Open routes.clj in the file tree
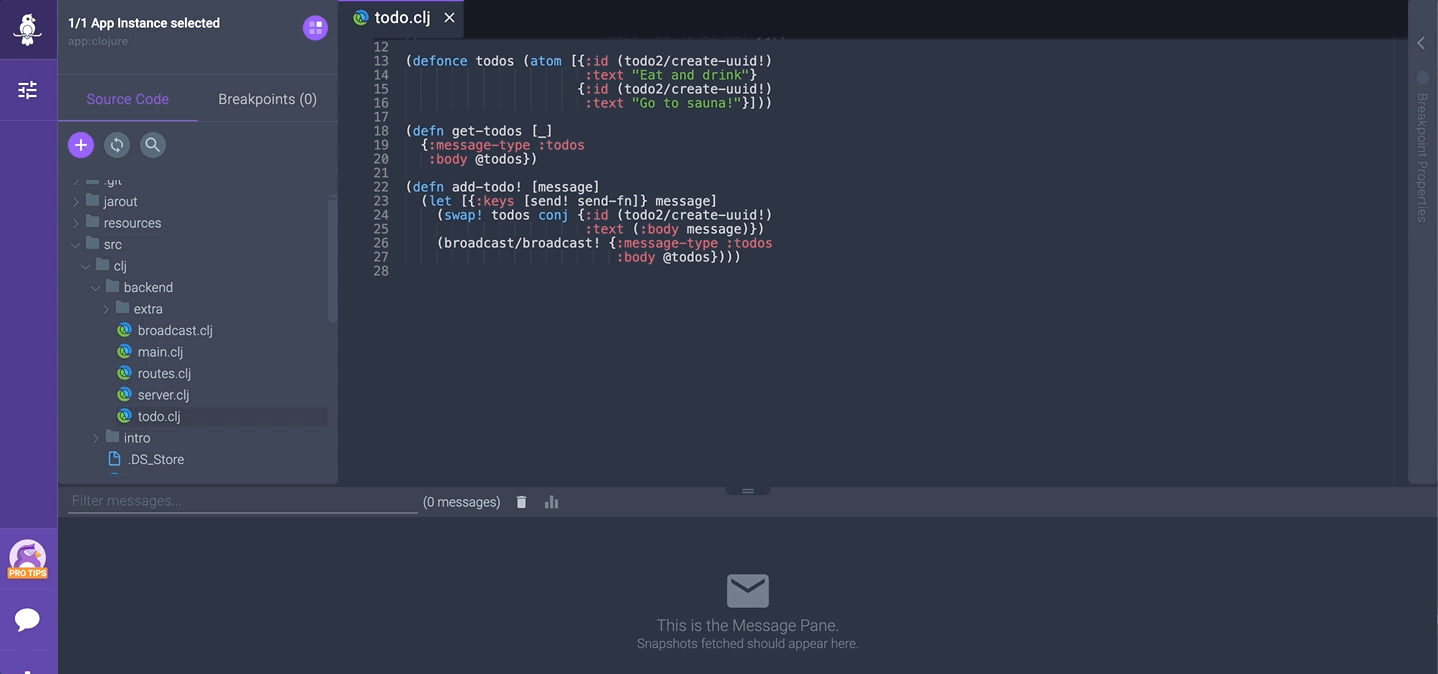The image size is (1438, 674). [x=164, y=374]
